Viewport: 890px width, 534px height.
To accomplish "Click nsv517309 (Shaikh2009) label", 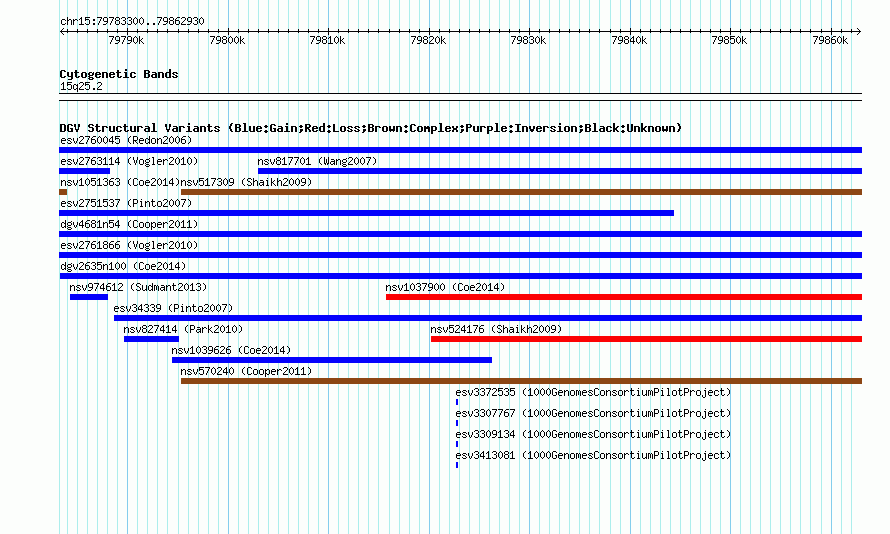I will (x=246, y=182).
